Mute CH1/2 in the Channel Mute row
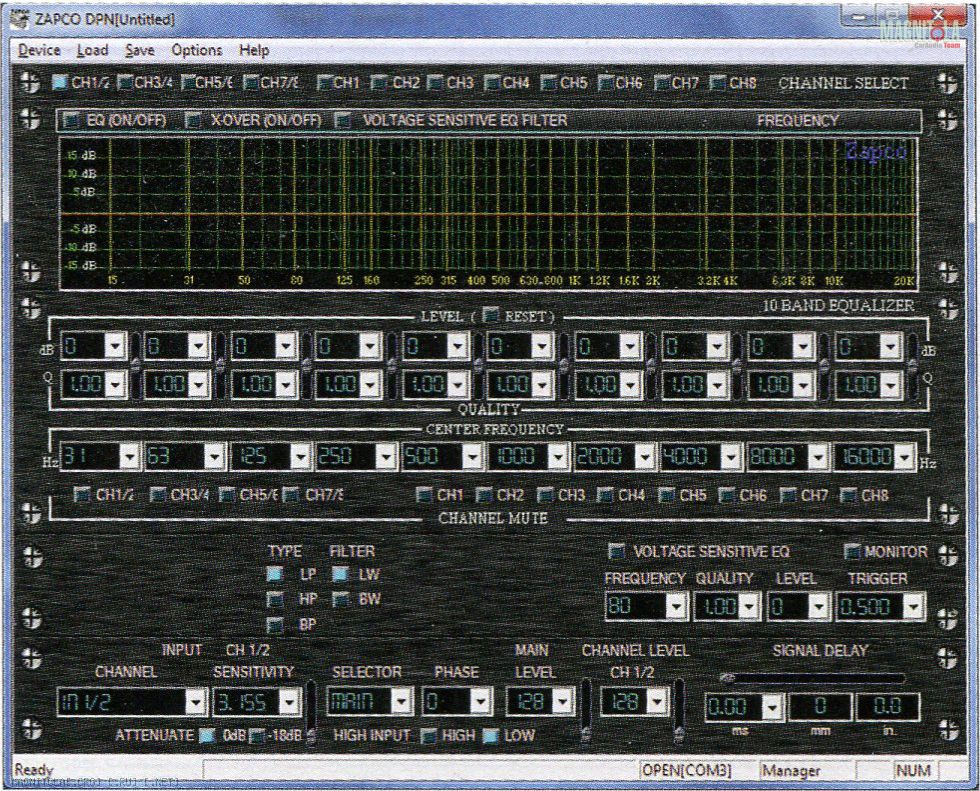Image resolution: width=980 pixels, height=791 pixels. click(81, 495)
